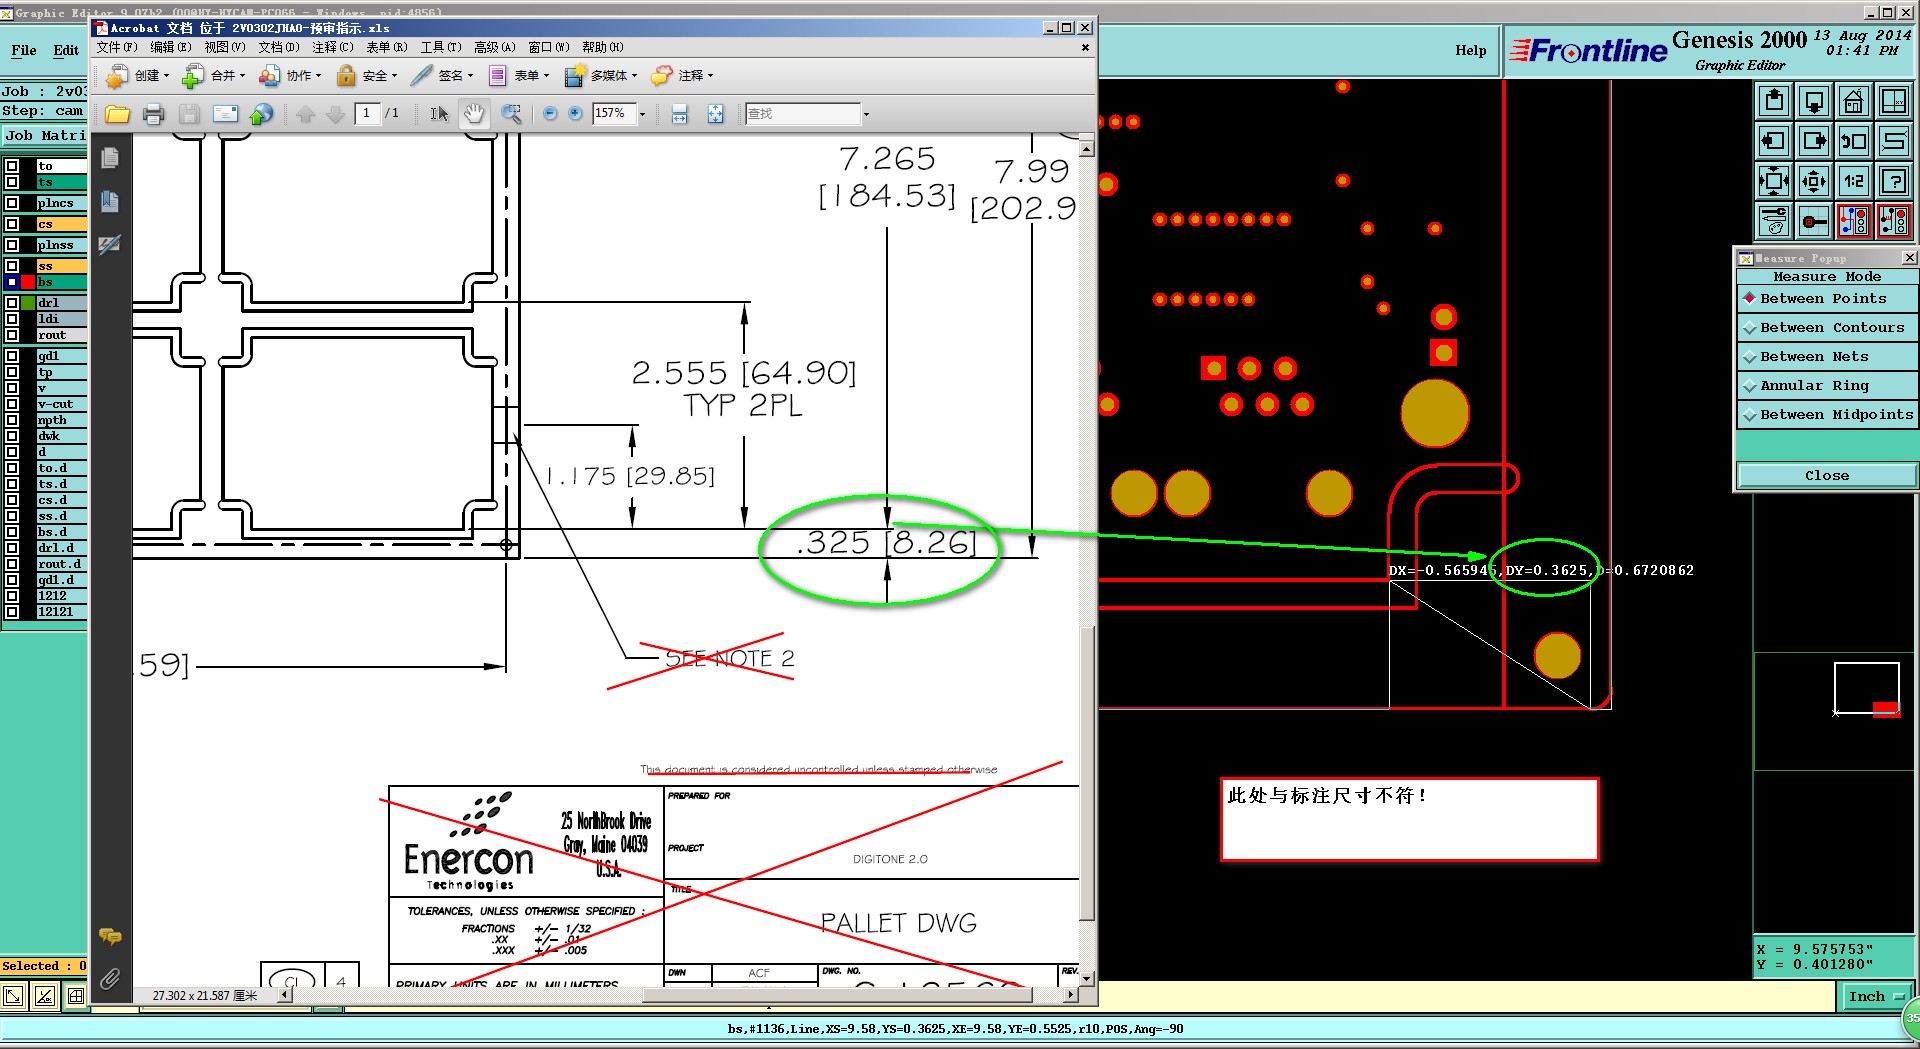This screenshot has width=1920, height=1049.
Task: Open the 表单 (Forms) toolbar dropdown
Action: (x=518, y=76)
